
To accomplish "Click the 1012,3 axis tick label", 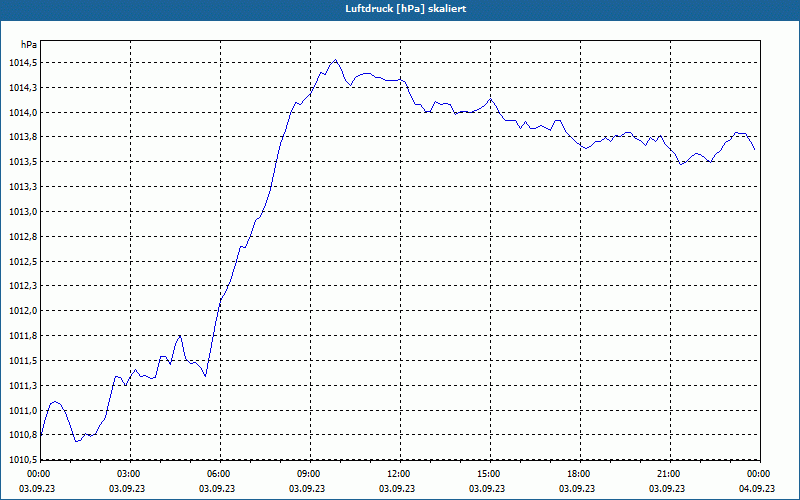I will (x=23, y=286).
